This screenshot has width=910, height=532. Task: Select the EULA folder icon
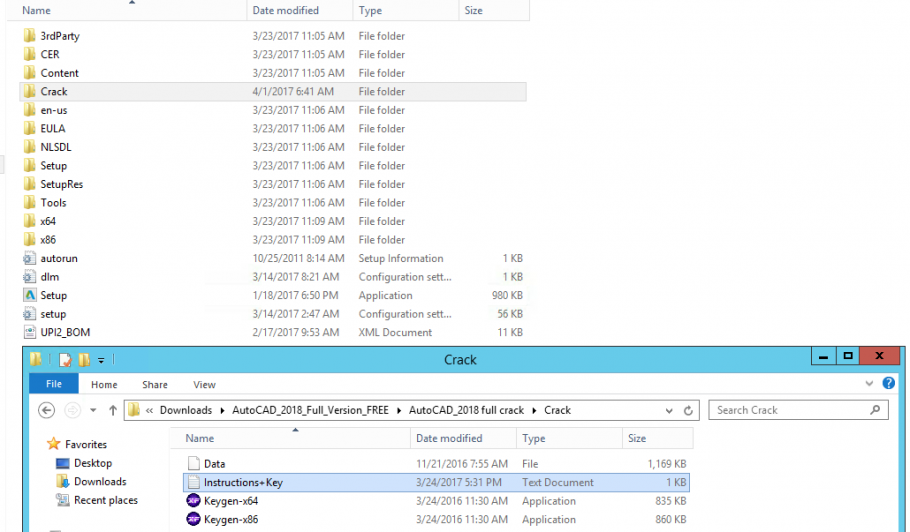30,128
